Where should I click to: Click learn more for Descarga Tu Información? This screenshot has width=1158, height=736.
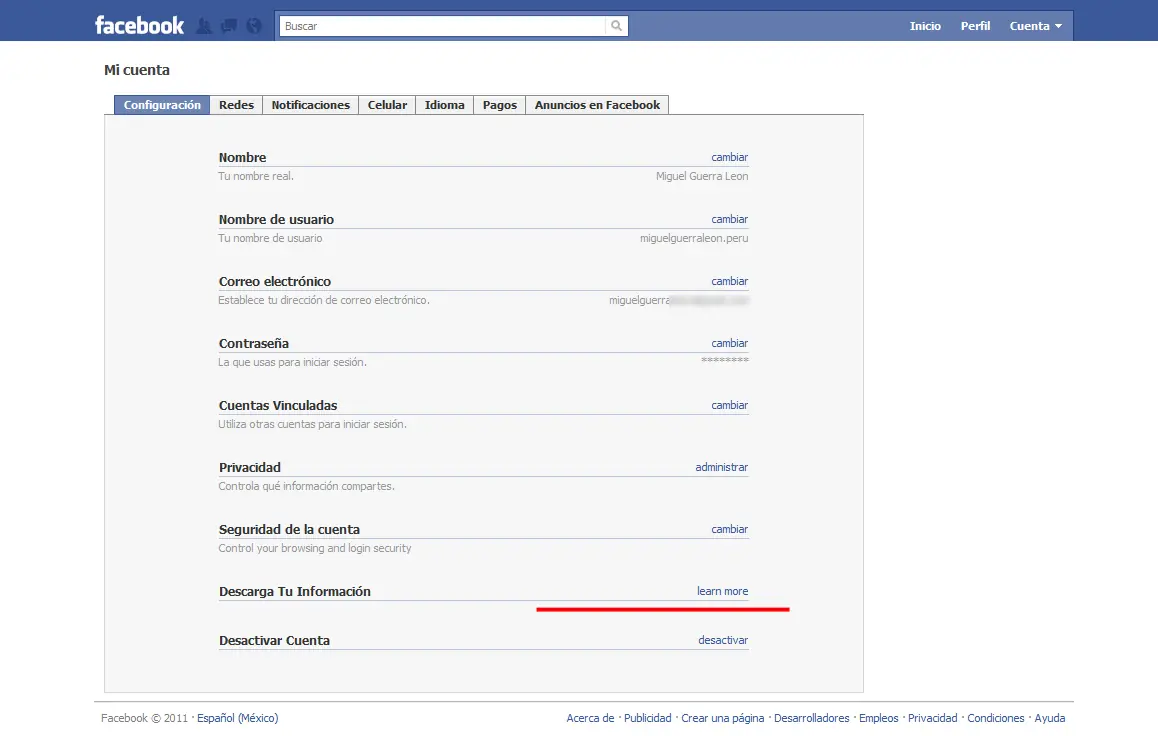click(722, 591)
